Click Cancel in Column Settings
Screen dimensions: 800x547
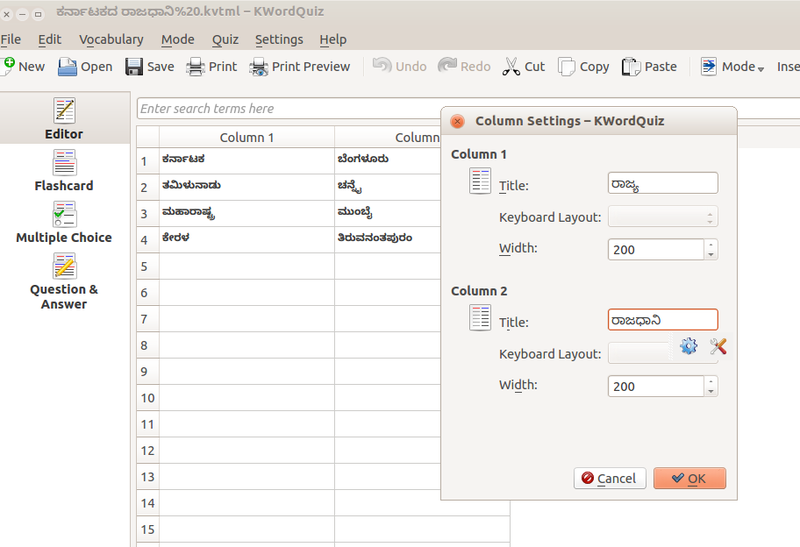tap(610, 478)
